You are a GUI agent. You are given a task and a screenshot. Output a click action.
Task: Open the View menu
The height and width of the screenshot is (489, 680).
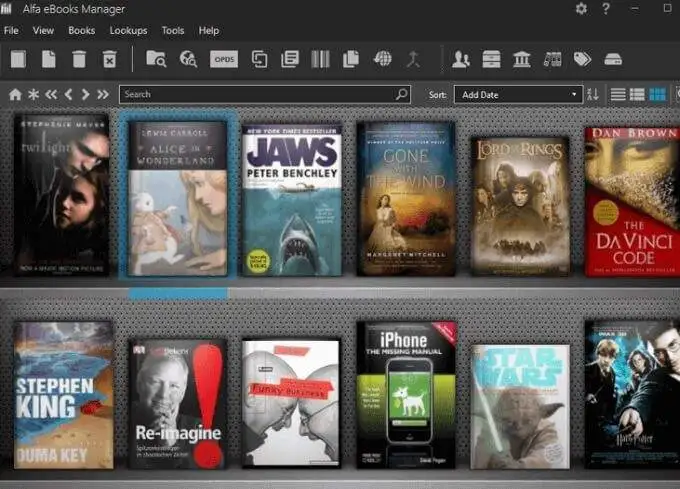[x=43, y=31]
